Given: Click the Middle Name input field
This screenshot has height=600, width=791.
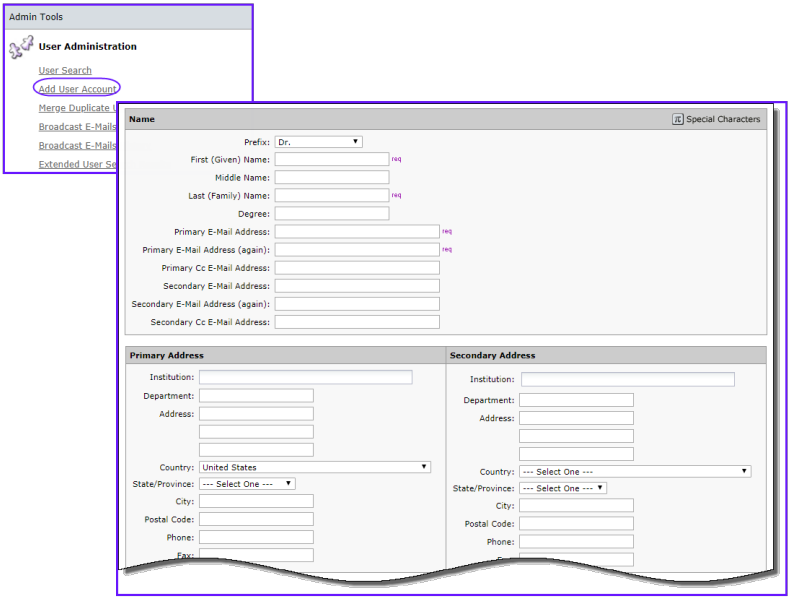Looking at the screenshot, I should (x=331, y=177).
